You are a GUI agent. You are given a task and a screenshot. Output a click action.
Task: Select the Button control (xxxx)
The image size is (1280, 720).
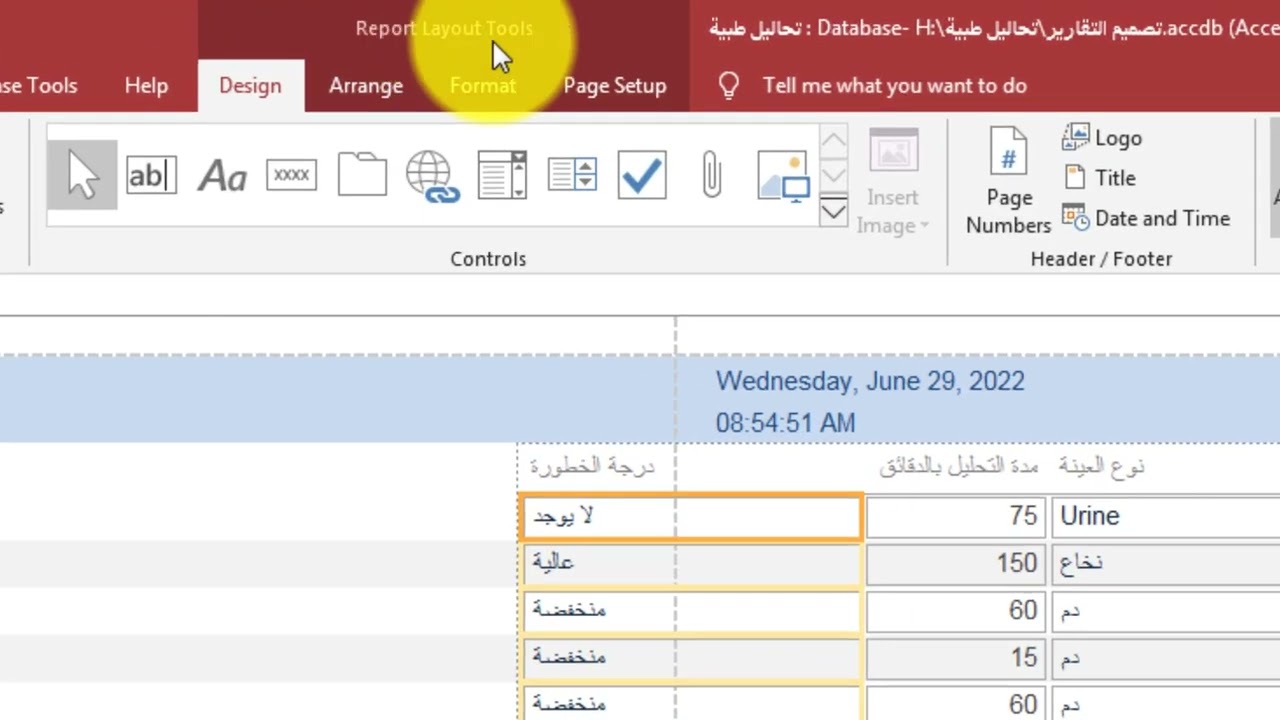[291, 176]
